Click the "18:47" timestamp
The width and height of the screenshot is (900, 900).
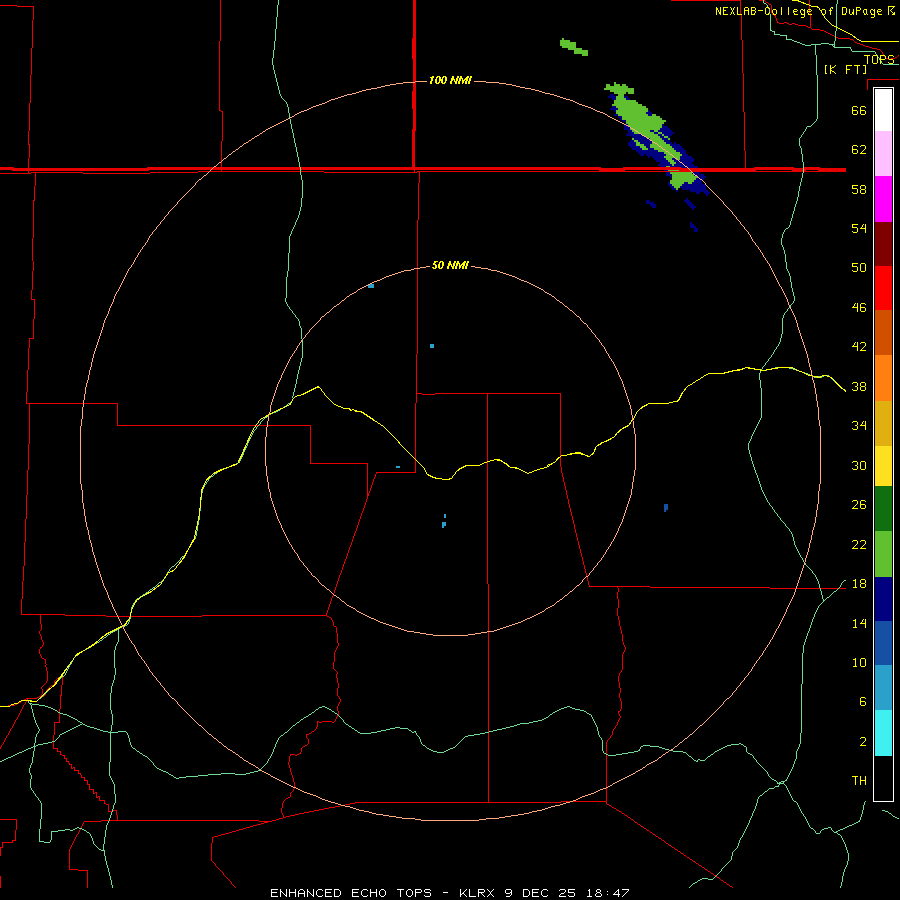(607, 893)
